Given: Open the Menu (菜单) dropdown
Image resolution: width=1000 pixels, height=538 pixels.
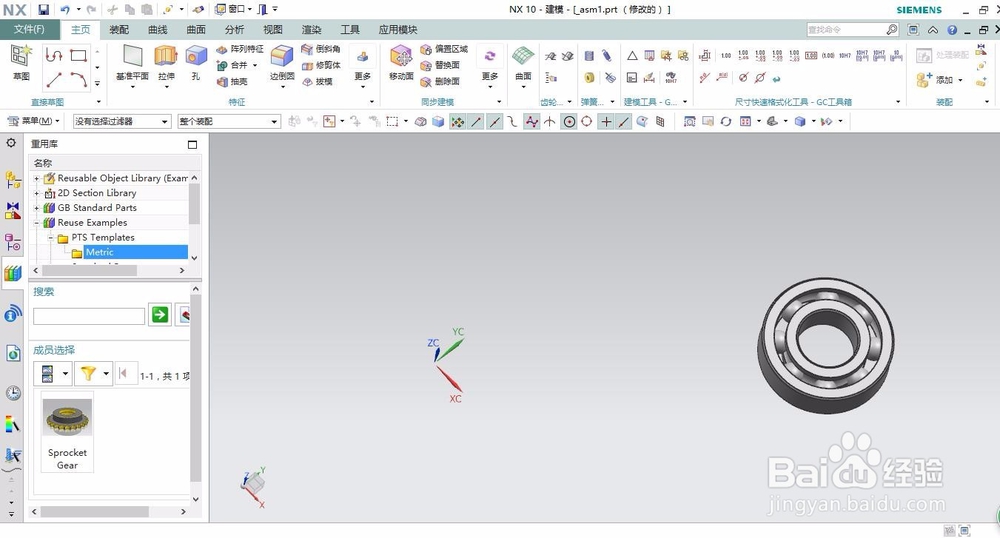Looking at the screenshot, I should 34,121.
